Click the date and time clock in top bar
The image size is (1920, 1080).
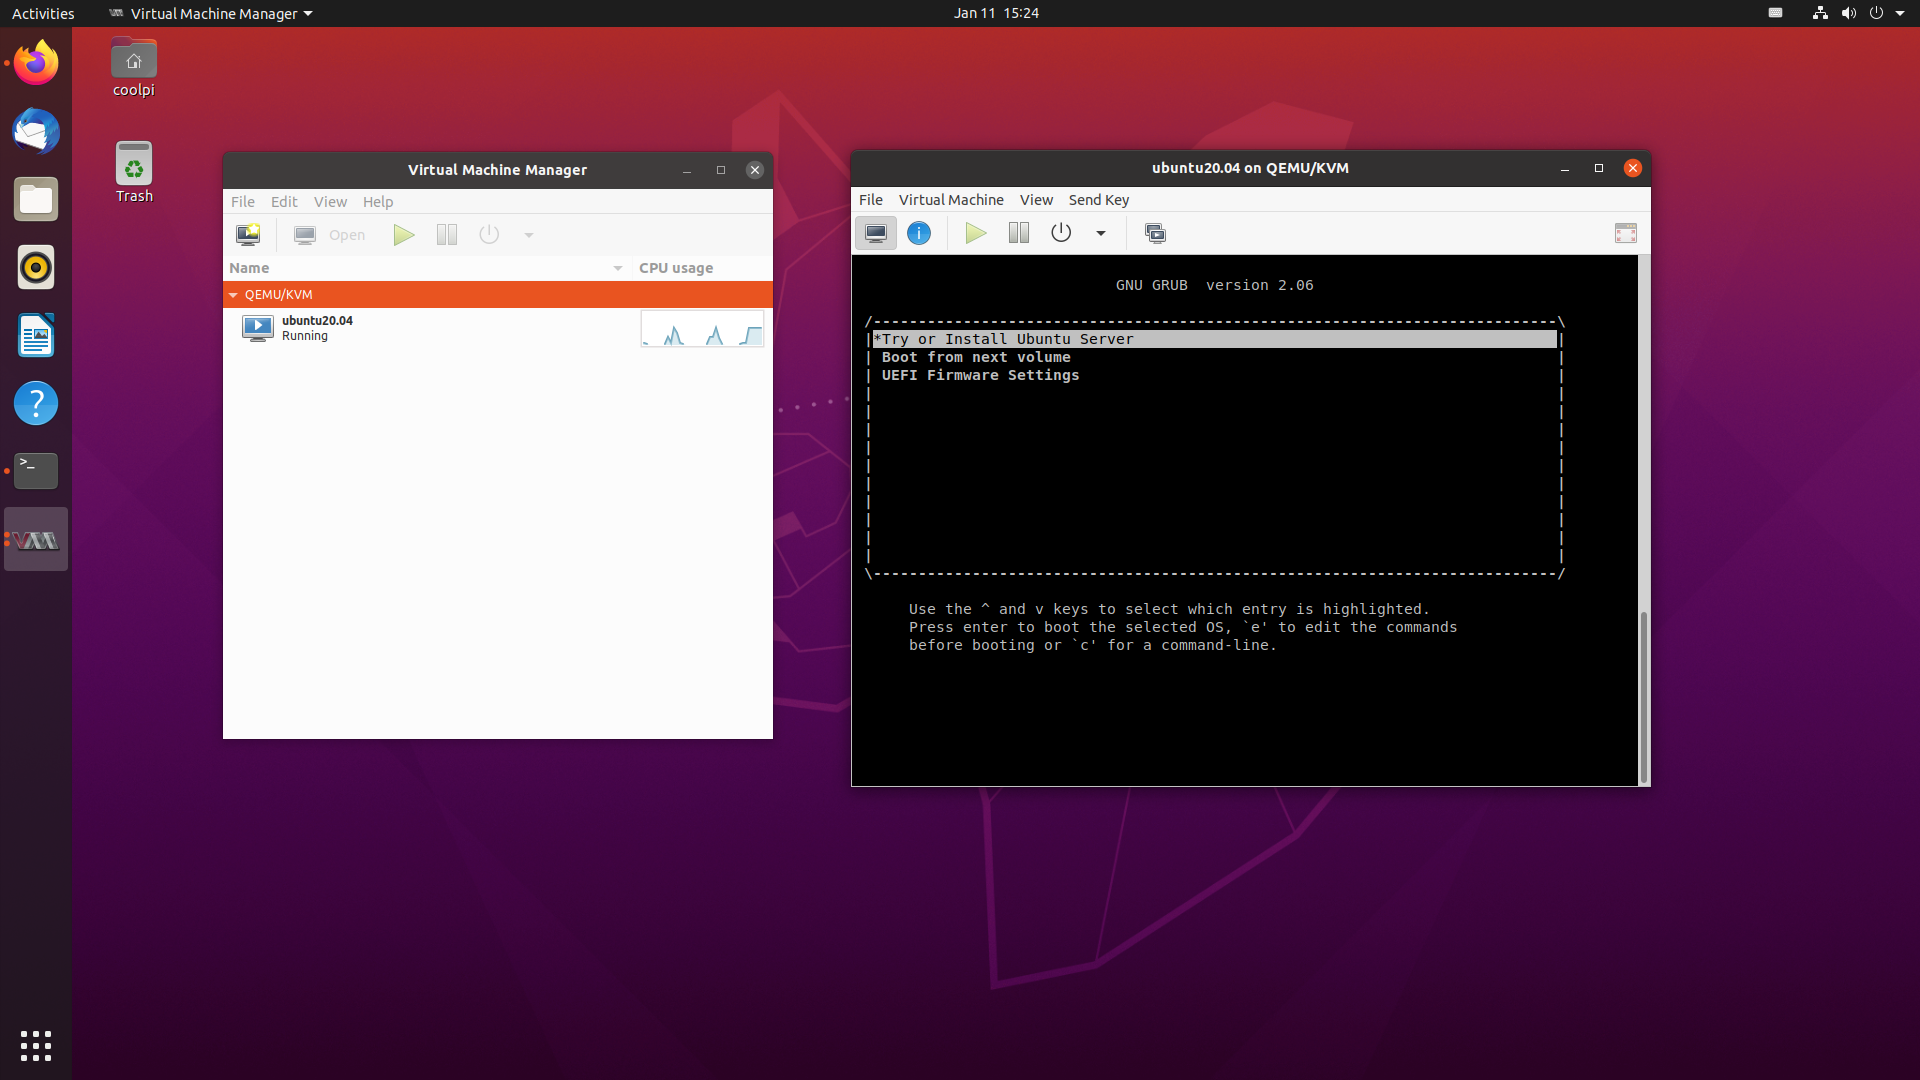pos(996,13)
